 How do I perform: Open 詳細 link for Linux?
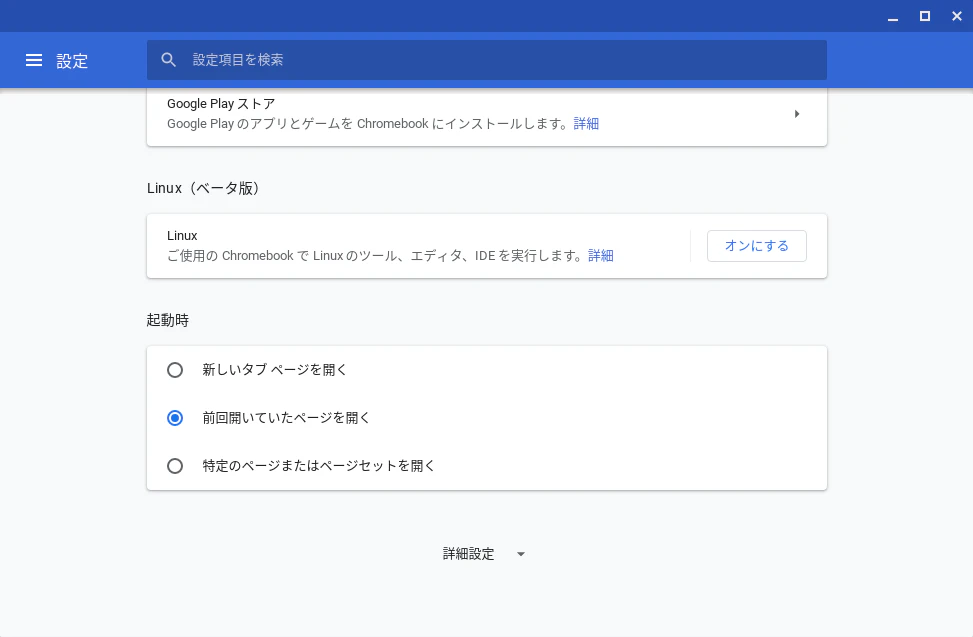(x=601, y=256)
